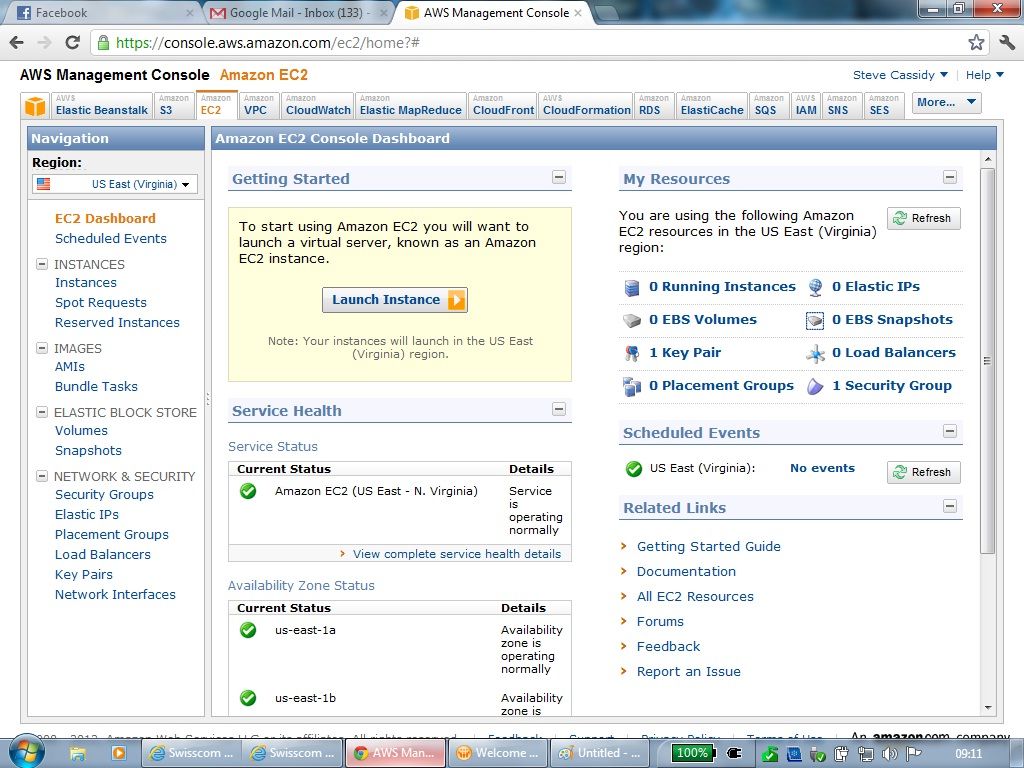Image resolution: width=1024 pixels, height=768 pixels.
Task: Collapse the My Resources panel
Action: pyautogui.click(x=950, y=177)
